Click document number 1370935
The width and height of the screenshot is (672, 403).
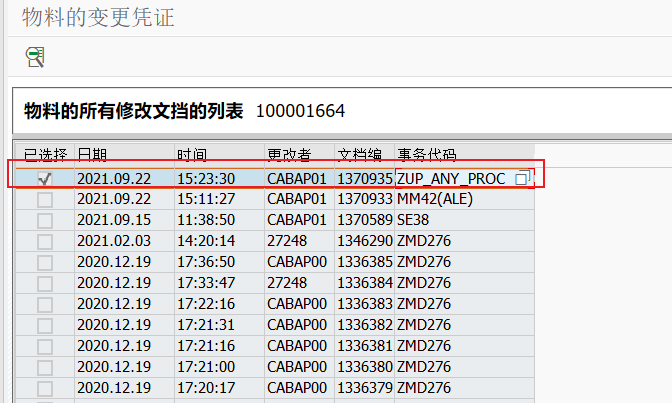pos(365,178)
